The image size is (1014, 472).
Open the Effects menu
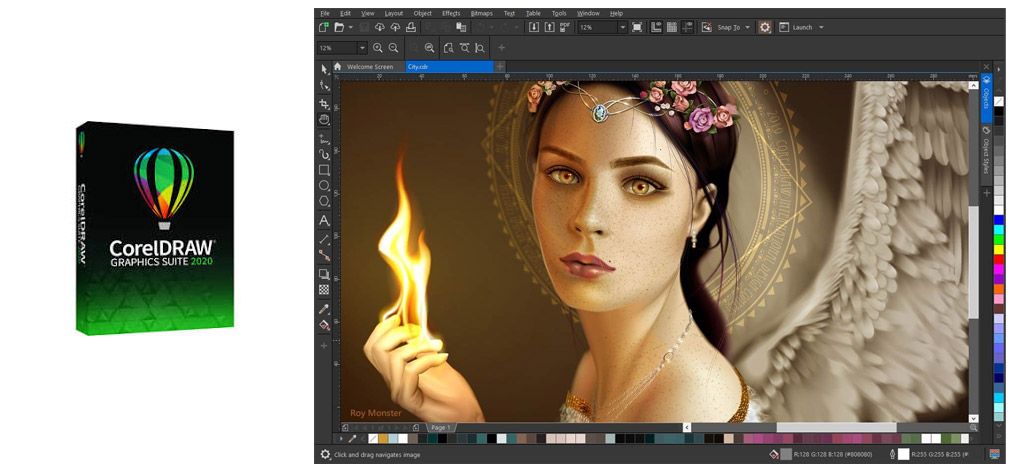[451, 13]
